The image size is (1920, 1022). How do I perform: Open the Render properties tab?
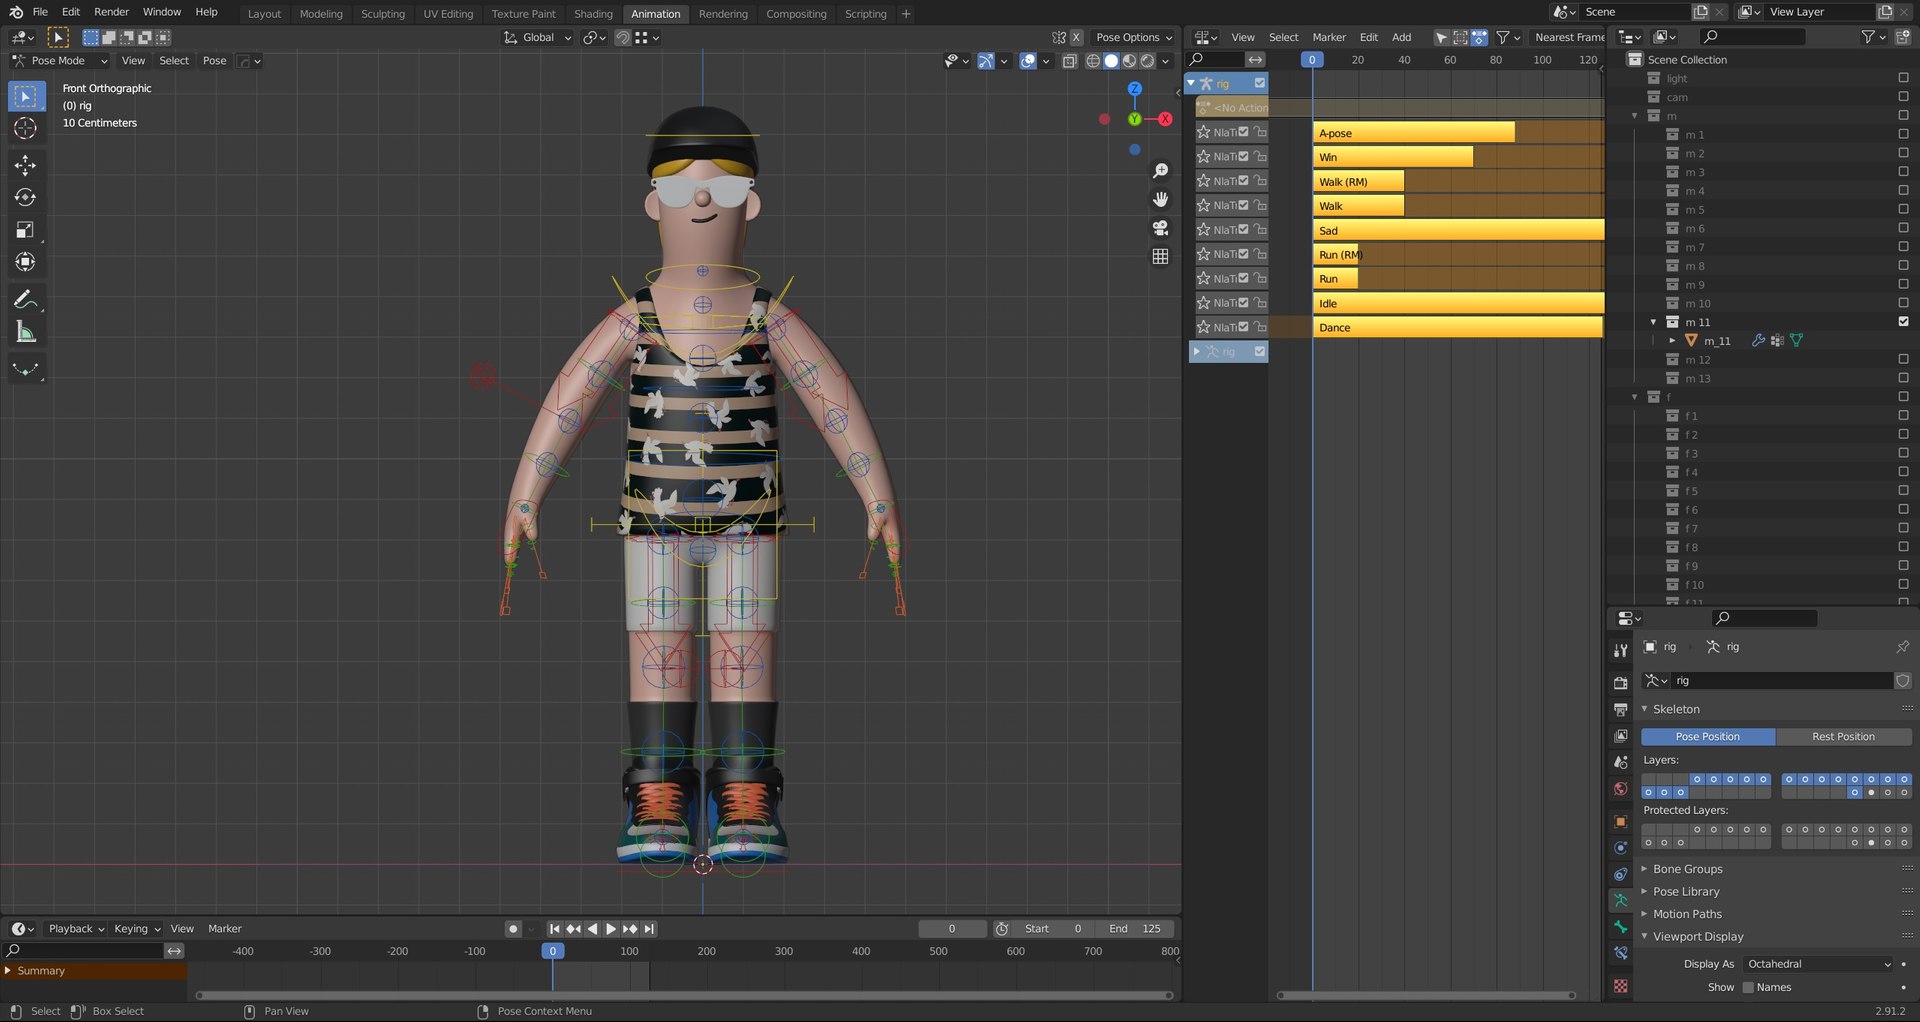pos(1621,683)
